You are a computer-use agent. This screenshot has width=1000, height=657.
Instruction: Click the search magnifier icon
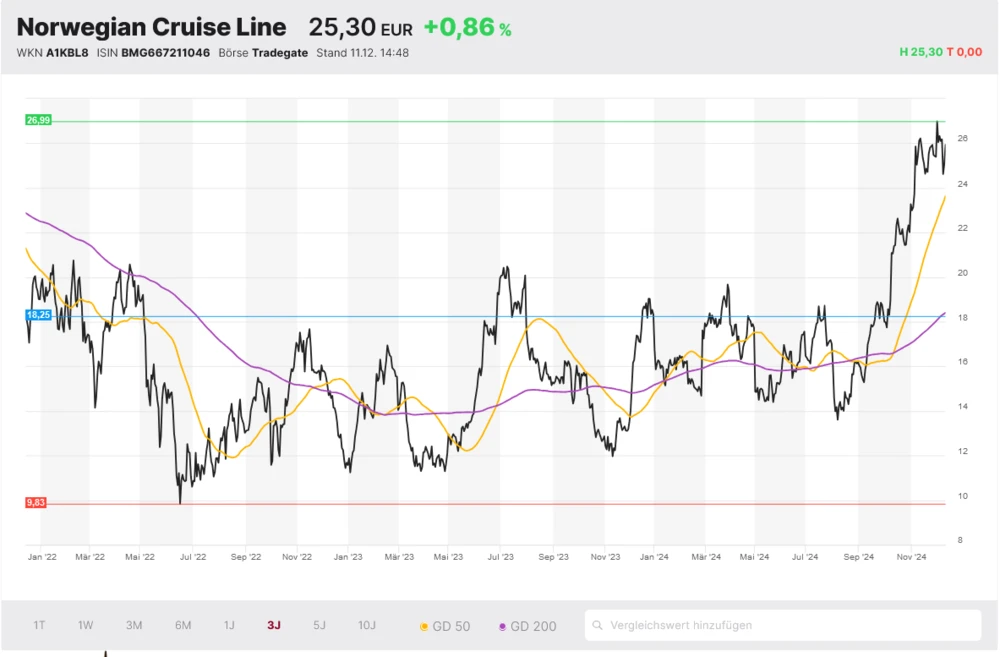click(598, 626)
